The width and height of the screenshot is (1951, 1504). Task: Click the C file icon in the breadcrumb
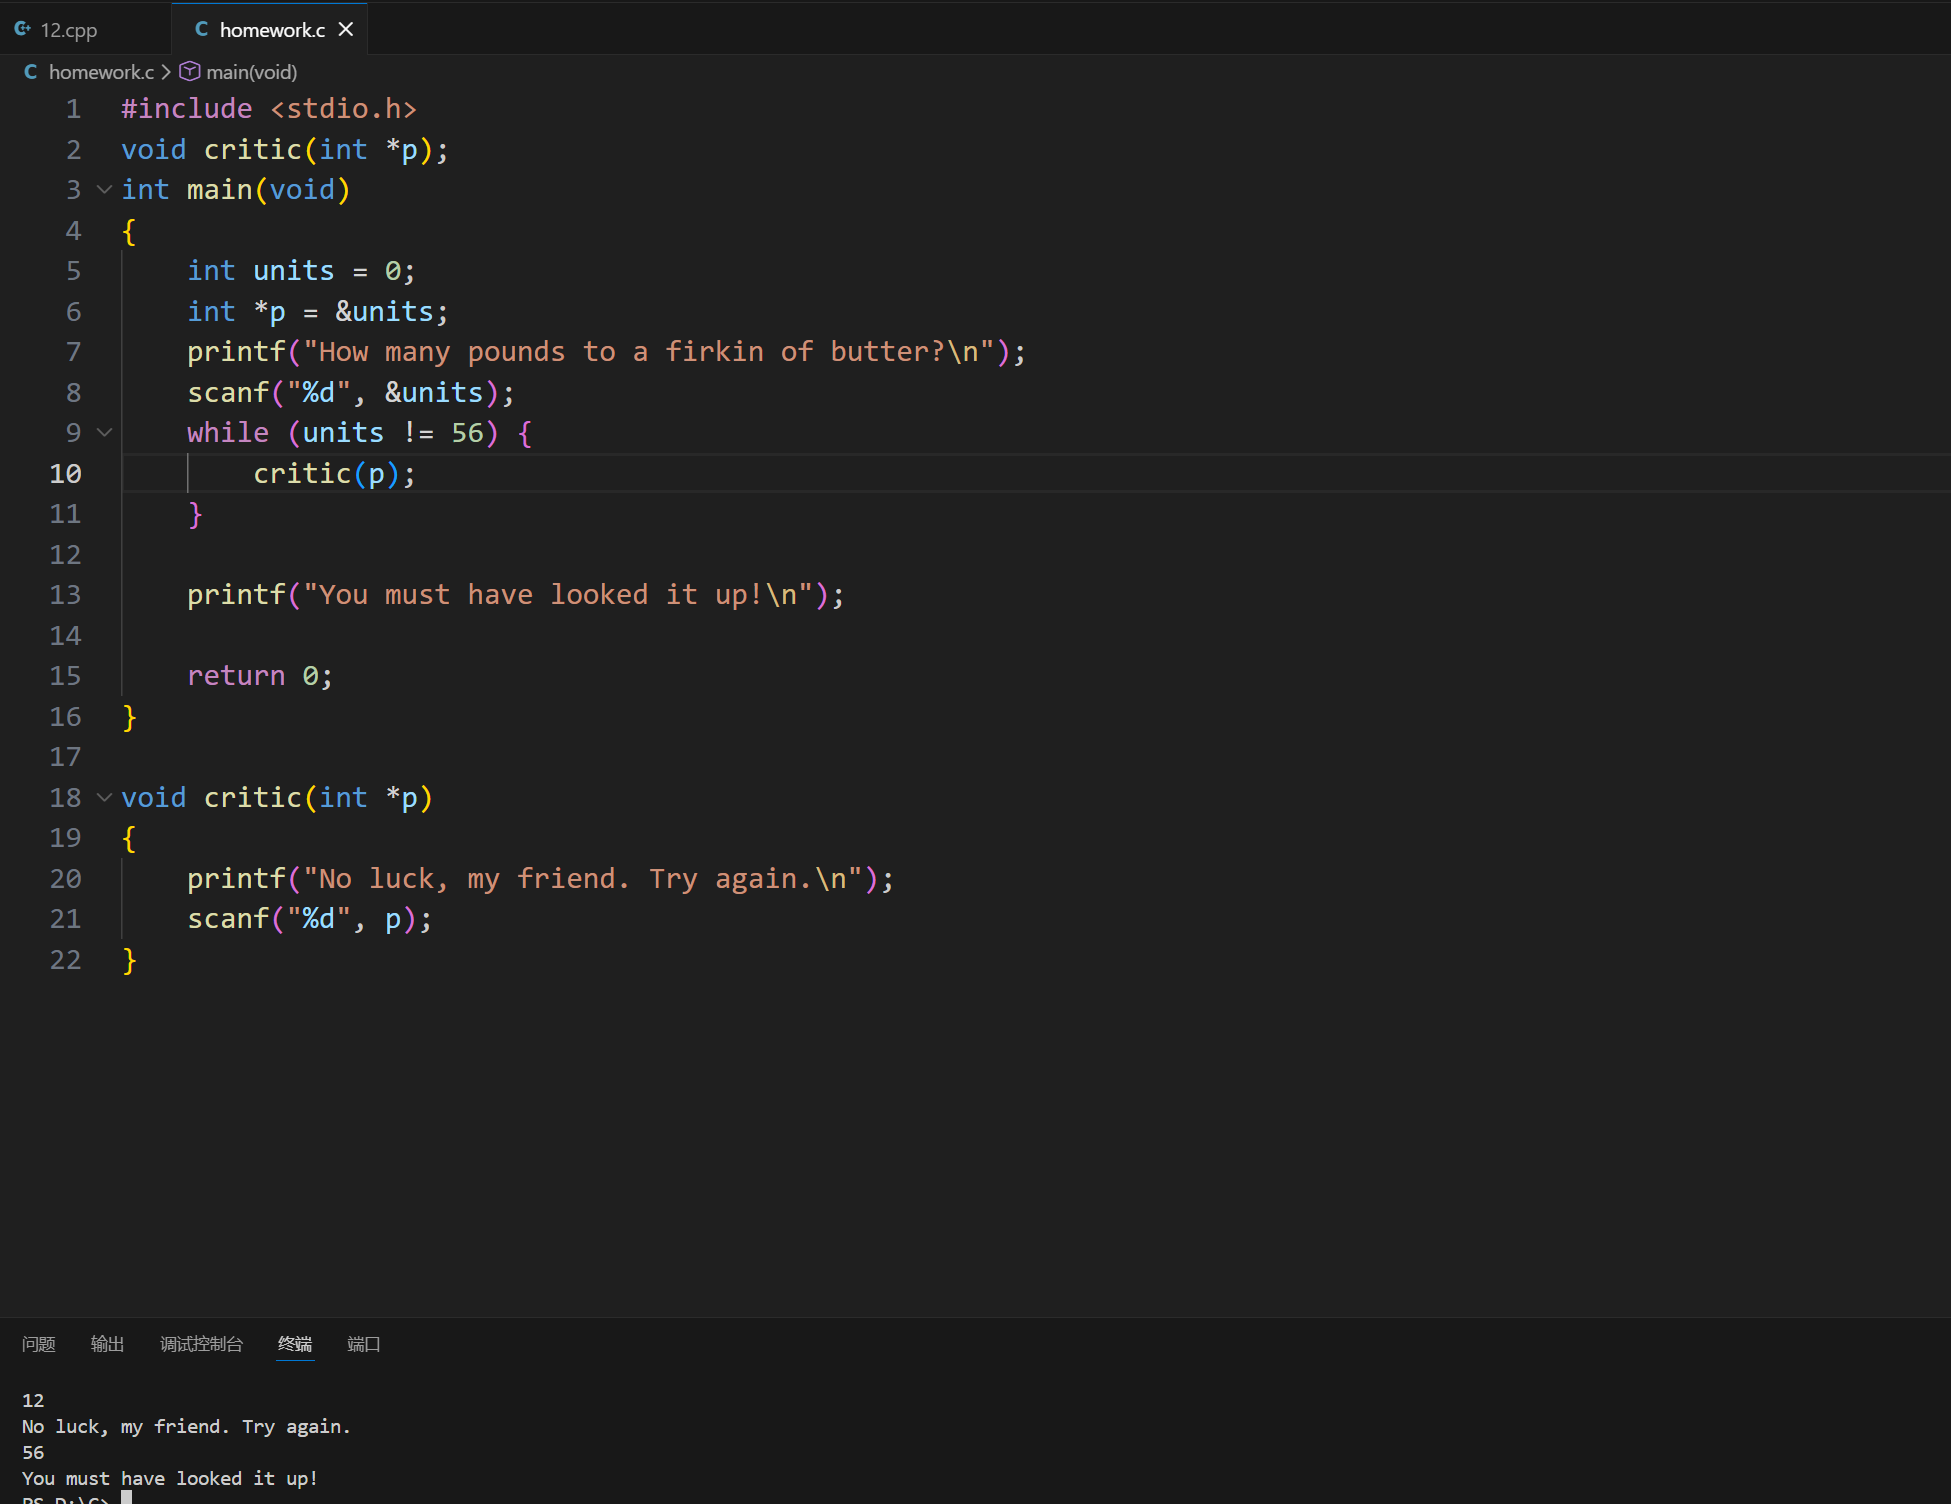pyautogui.click(x=31, y=72)
